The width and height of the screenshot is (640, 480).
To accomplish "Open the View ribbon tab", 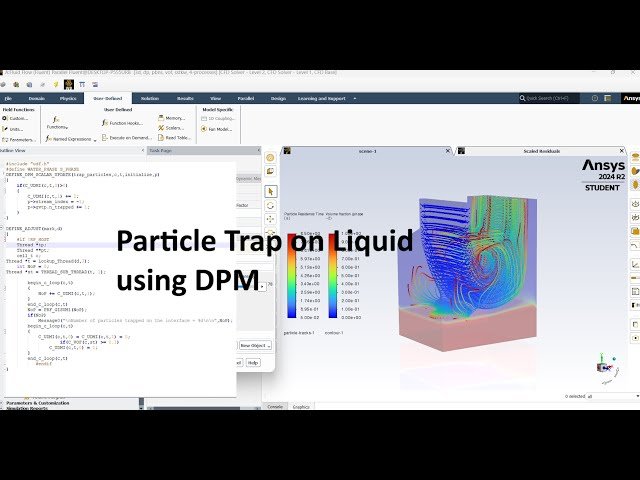I will [x=216, y=98].
